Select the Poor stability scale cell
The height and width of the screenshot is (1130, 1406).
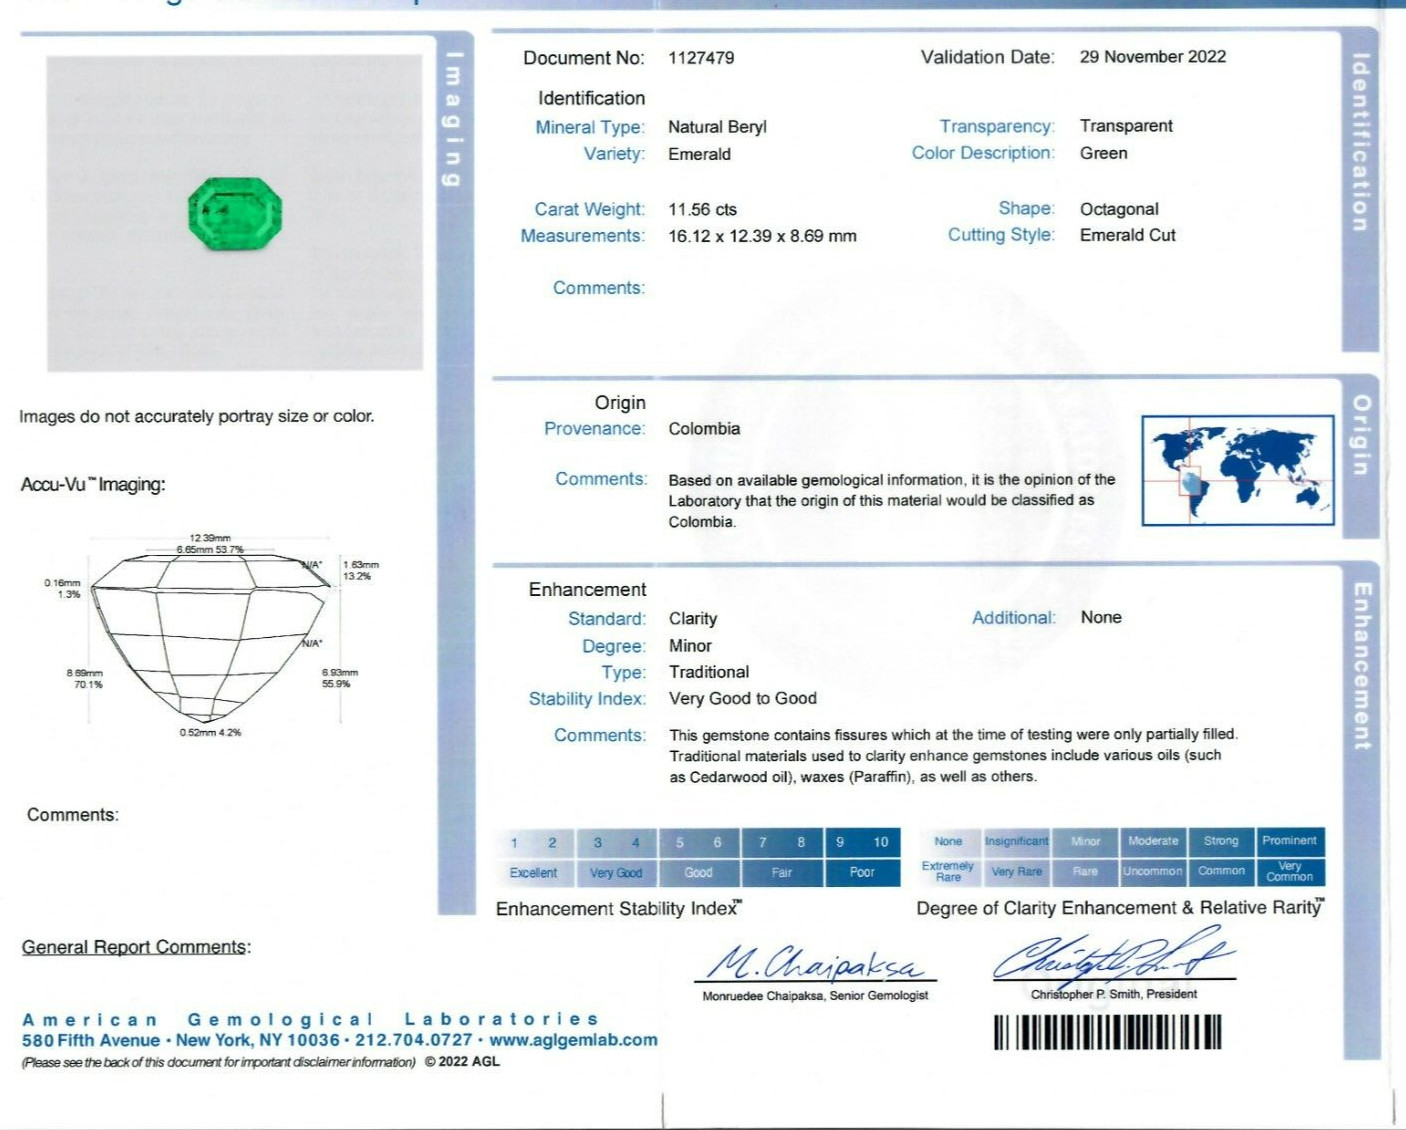862,873
